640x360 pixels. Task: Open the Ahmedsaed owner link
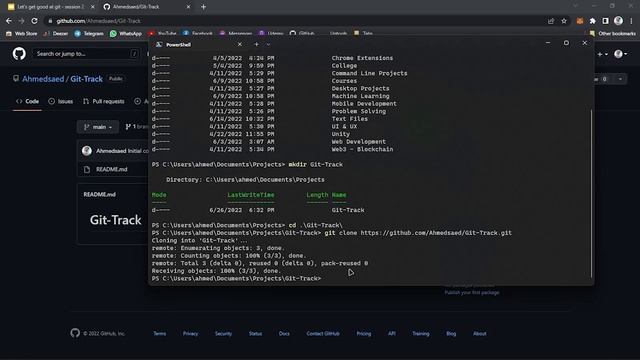[43, 79]
